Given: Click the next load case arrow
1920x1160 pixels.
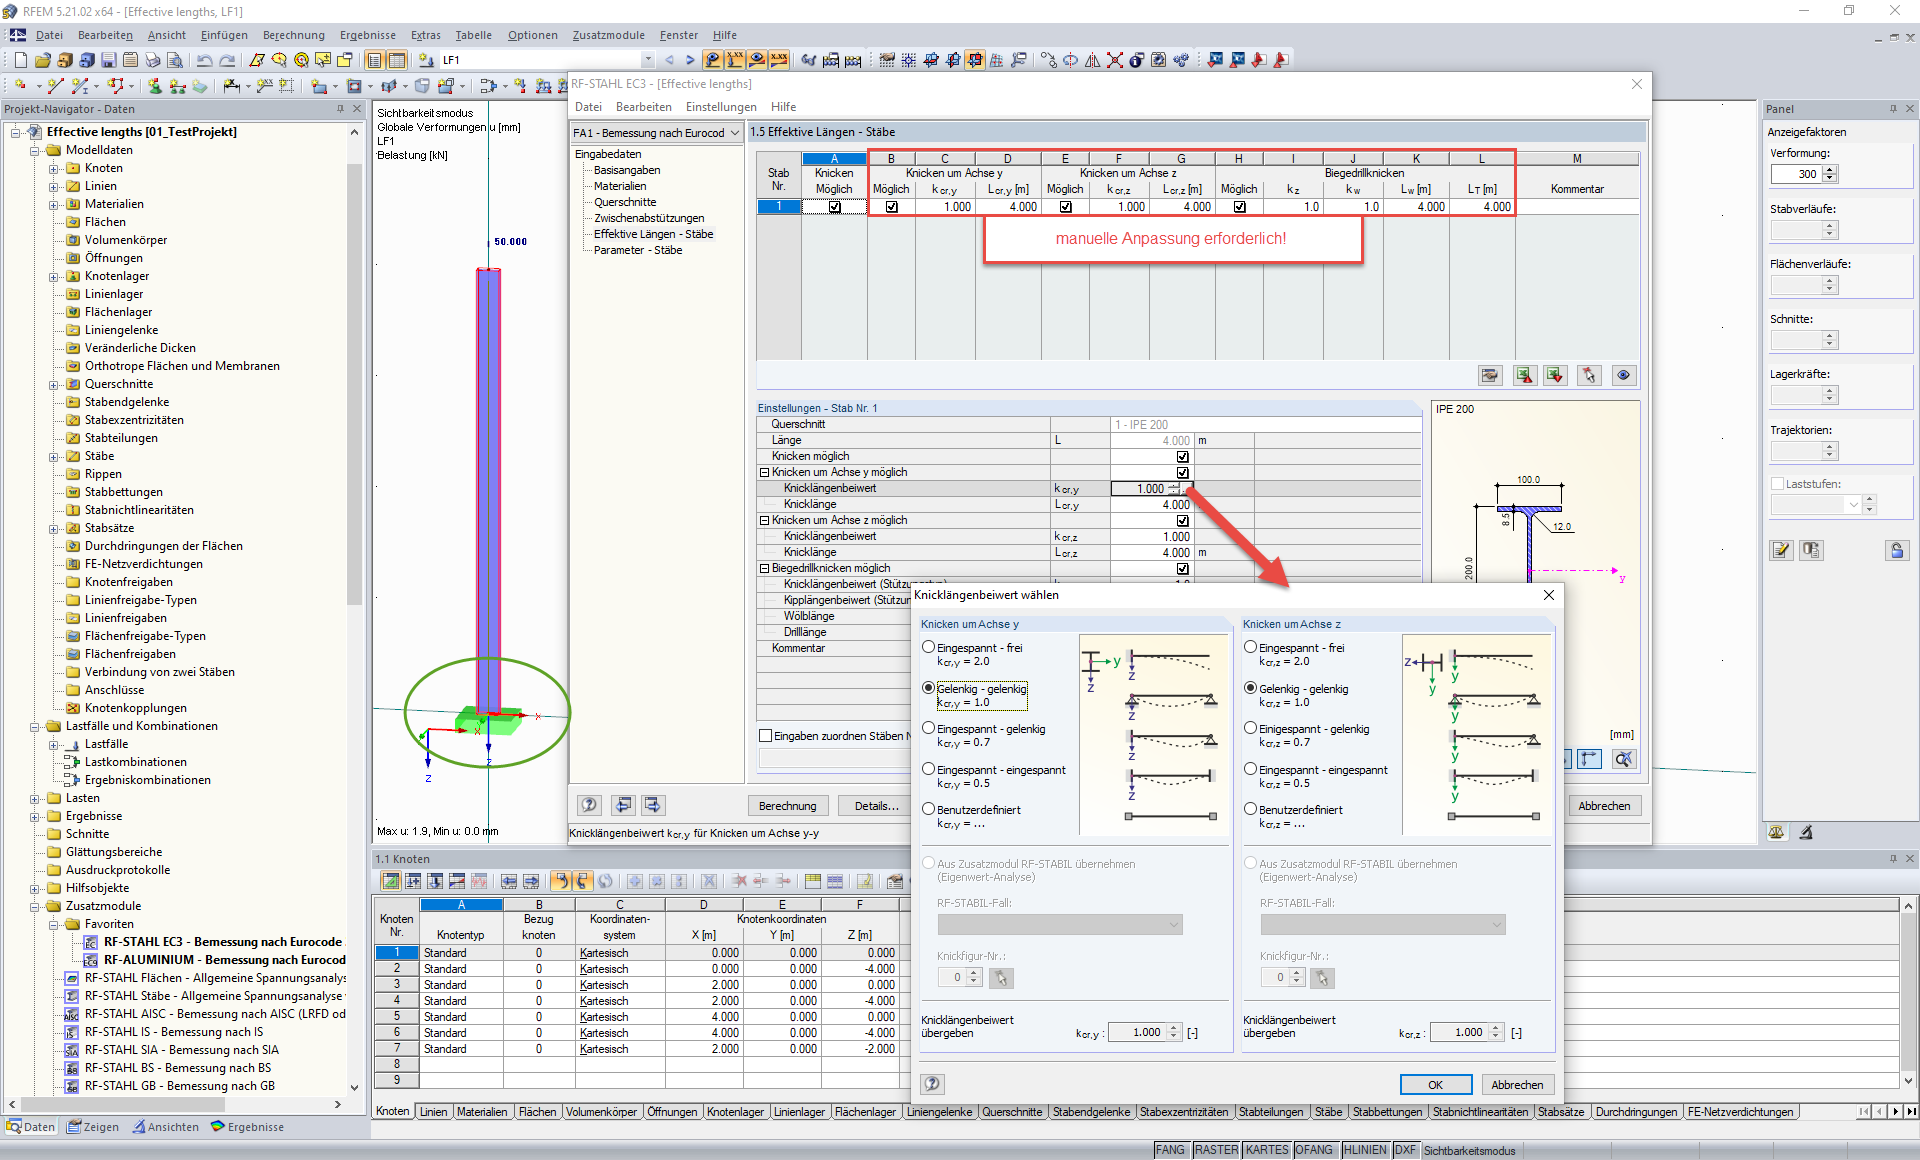Looking at the screenshot, I should 689,60.
